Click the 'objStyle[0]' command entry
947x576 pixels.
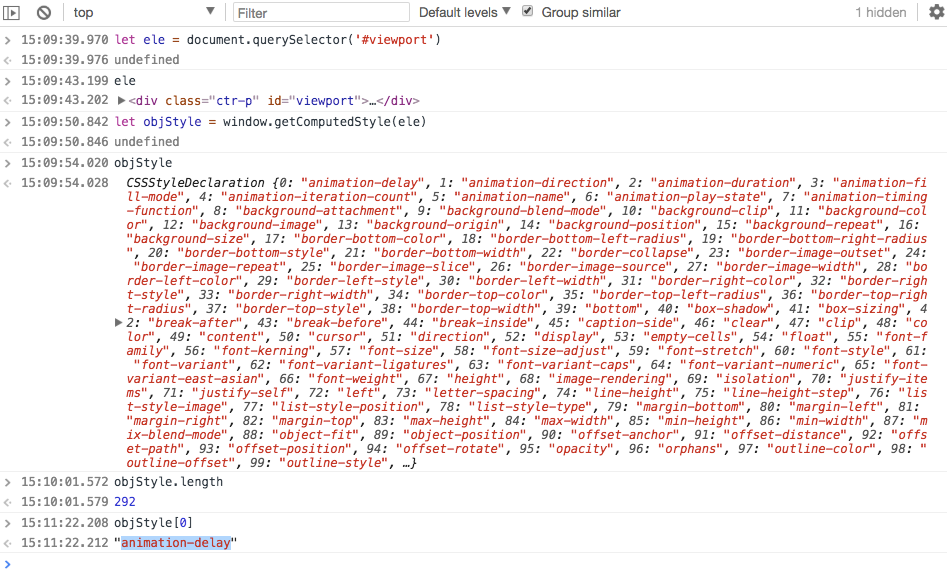click(155, 523)
